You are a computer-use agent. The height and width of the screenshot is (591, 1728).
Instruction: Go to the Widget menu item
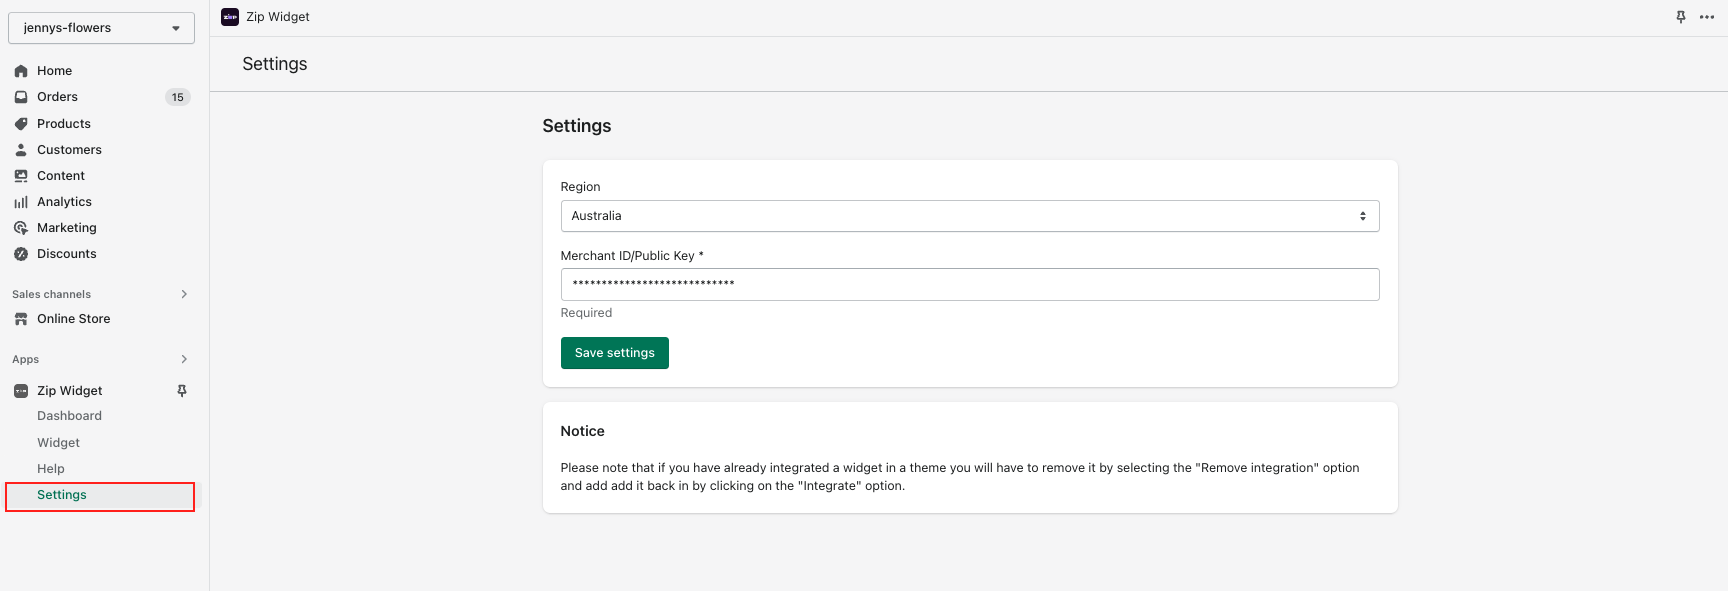pos(59,443)
